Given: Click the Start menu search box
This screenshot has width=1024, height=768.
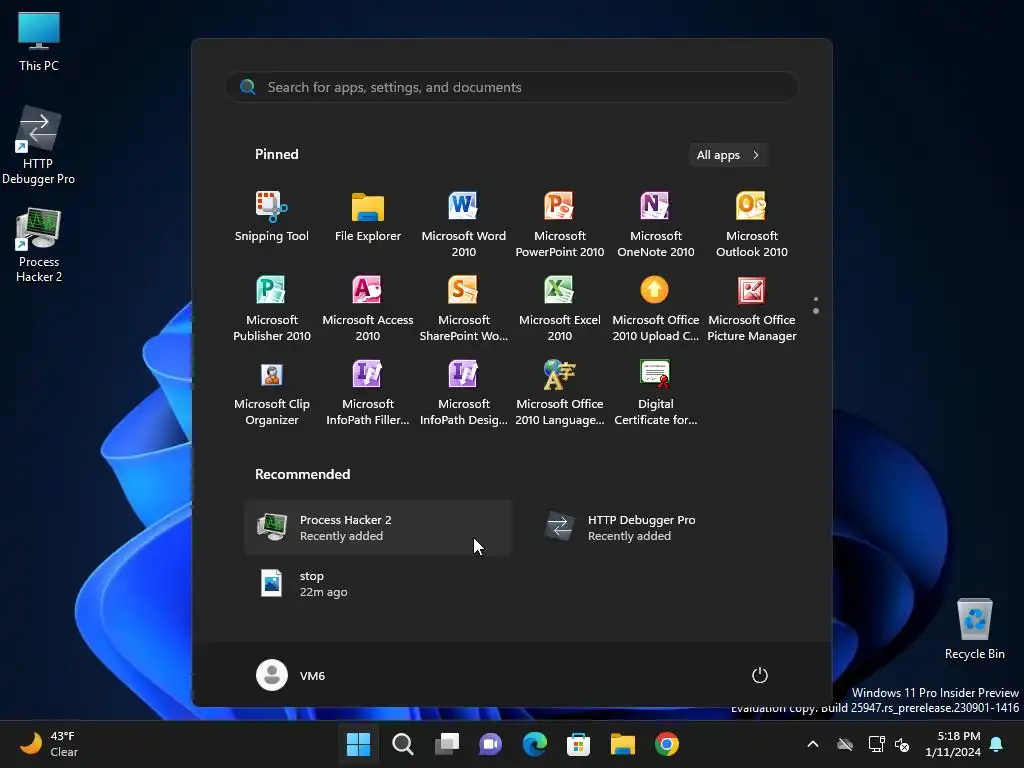Looking at the screenshot, I should tap(512, 87).
